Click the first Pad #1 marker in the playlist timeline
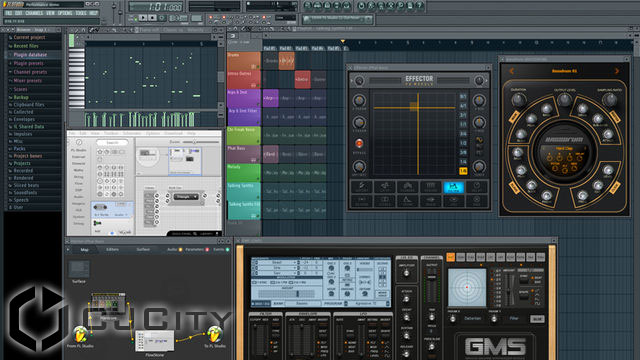This screenshot has width=640, height=360. point(269,48)
